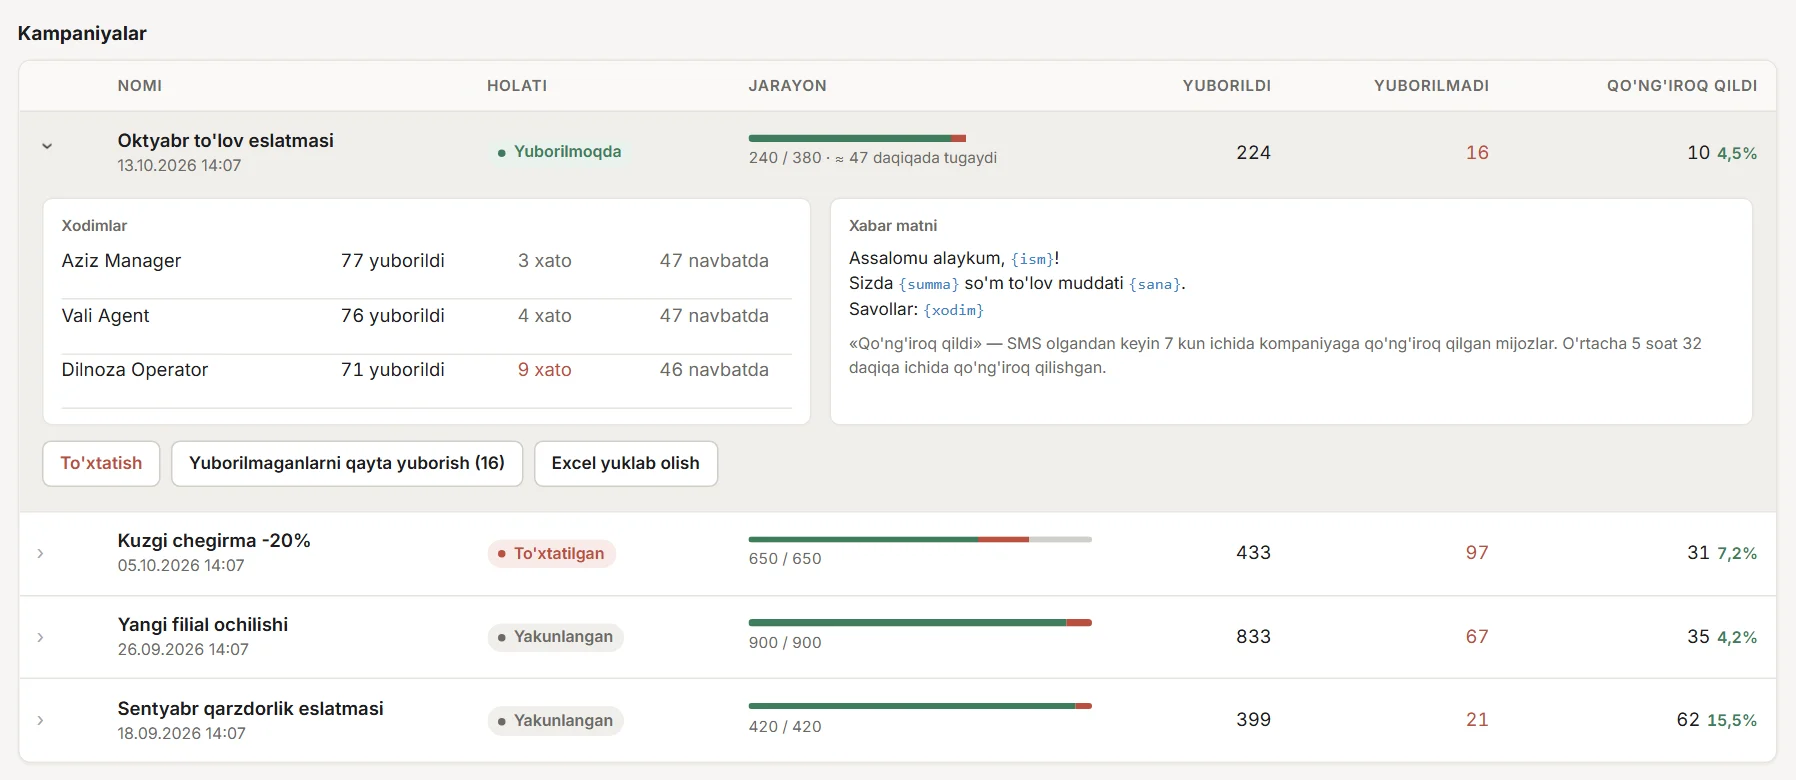Click the 650 / 650 progress bar
This screenshot has height=780, width=1796.
tap(920, 539)
